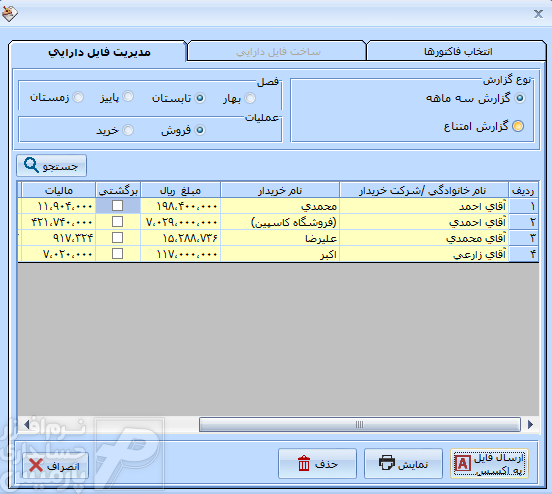
Task: Click buyer name cell محمدی in first row
Action: tap(280, 206)
